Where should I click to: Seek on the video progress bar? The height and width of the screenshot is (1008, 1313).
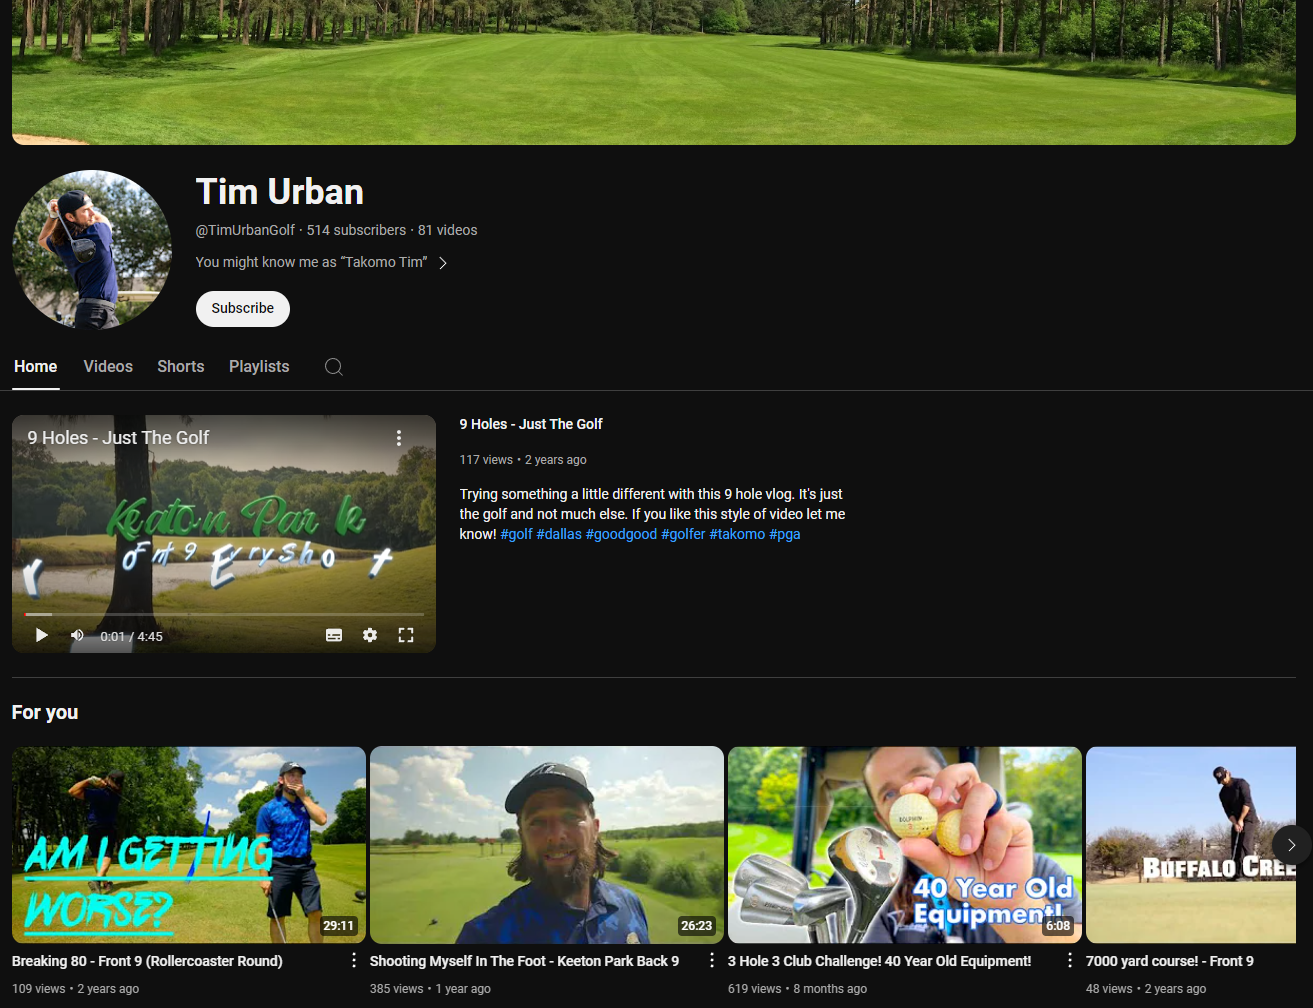pos(224,614)
